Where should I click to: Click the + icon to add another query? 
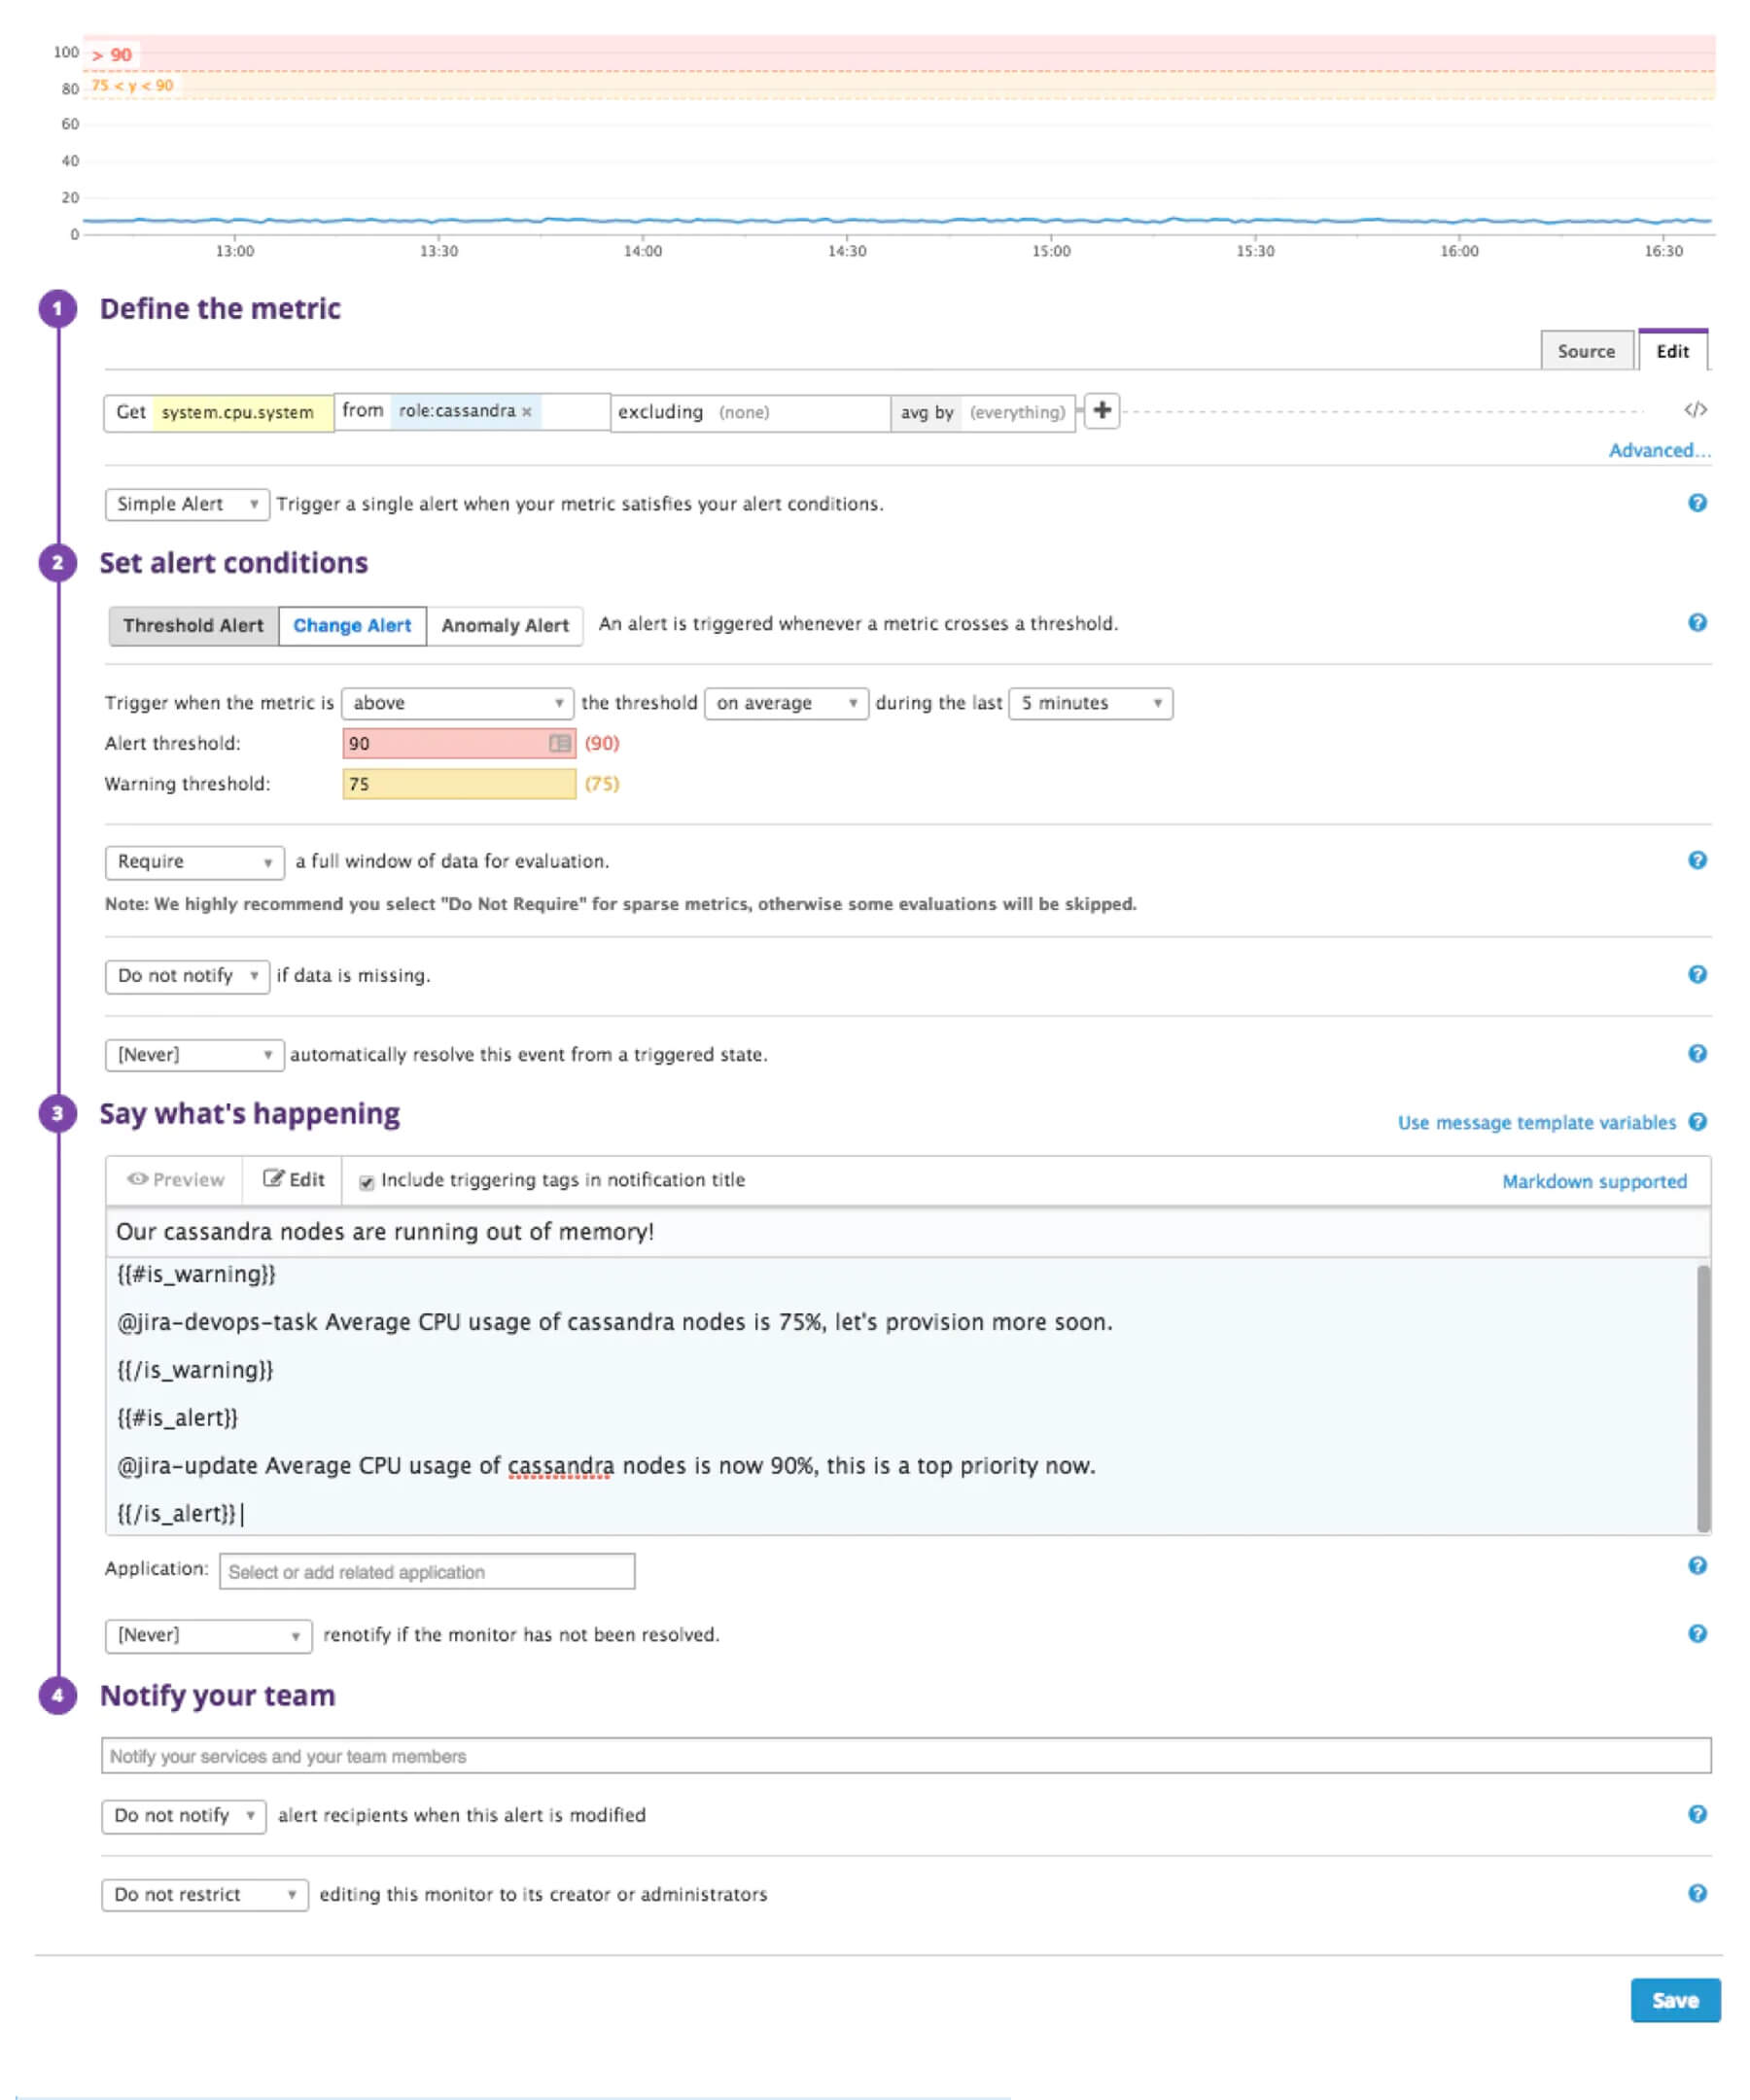tap(1104, 412)
